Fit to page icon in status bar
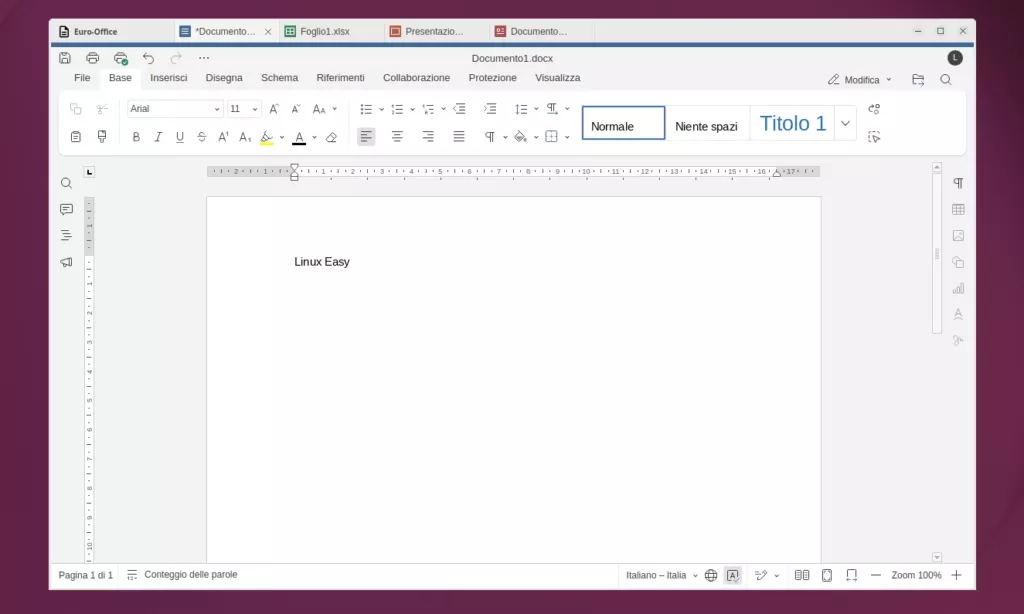The image size is (1024, 614). pyautogui.click(x=827, y=575)
